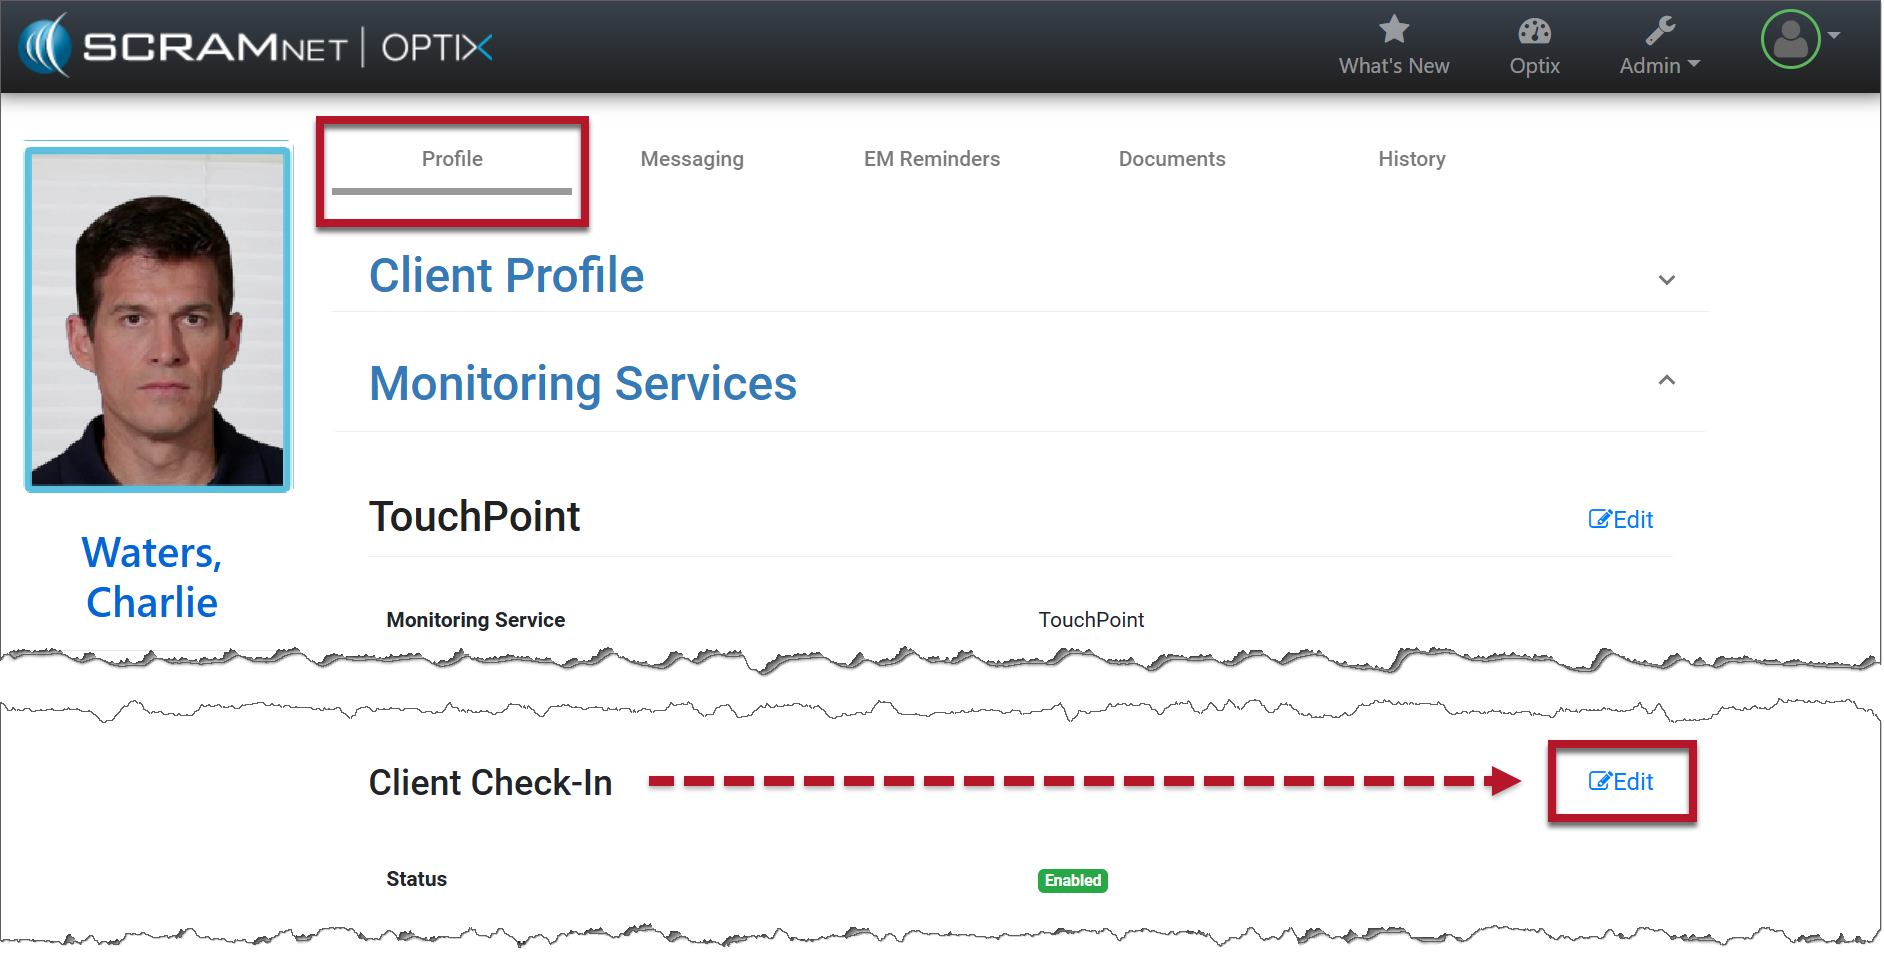
Task: Switch to the Profile tab
Action: point(452,159)
